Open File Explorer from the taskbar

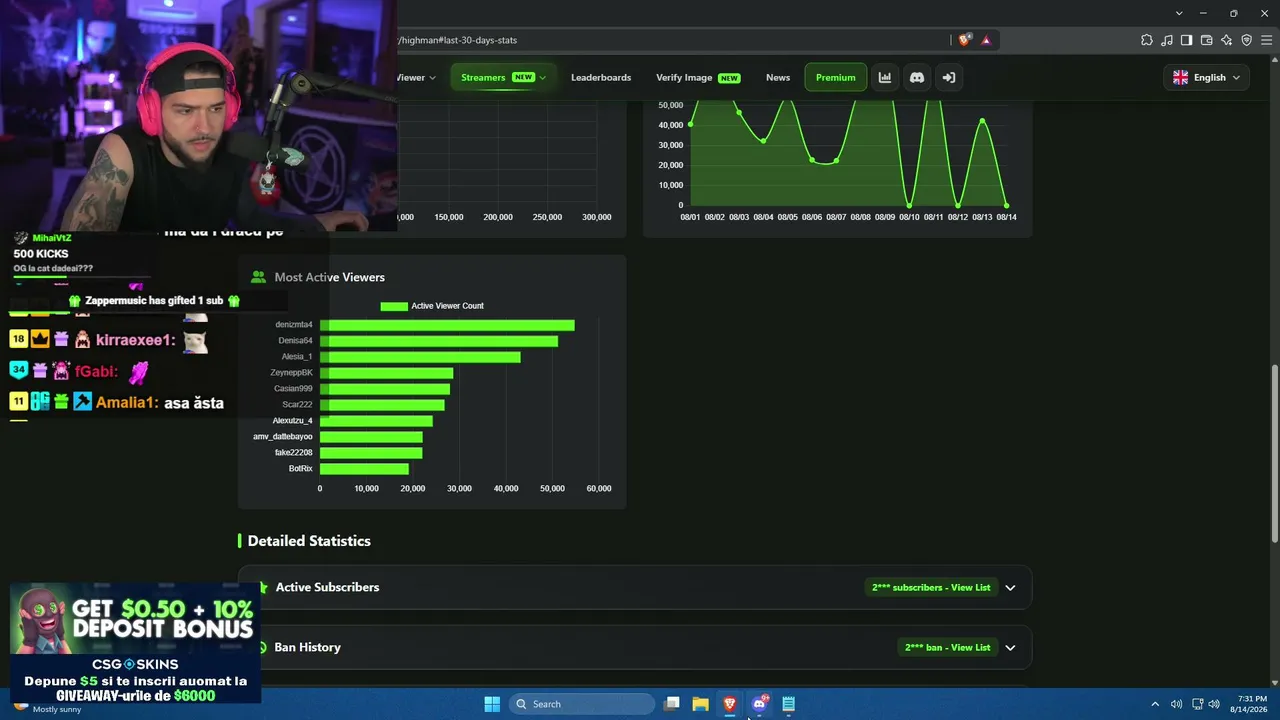tap(700, 704)
